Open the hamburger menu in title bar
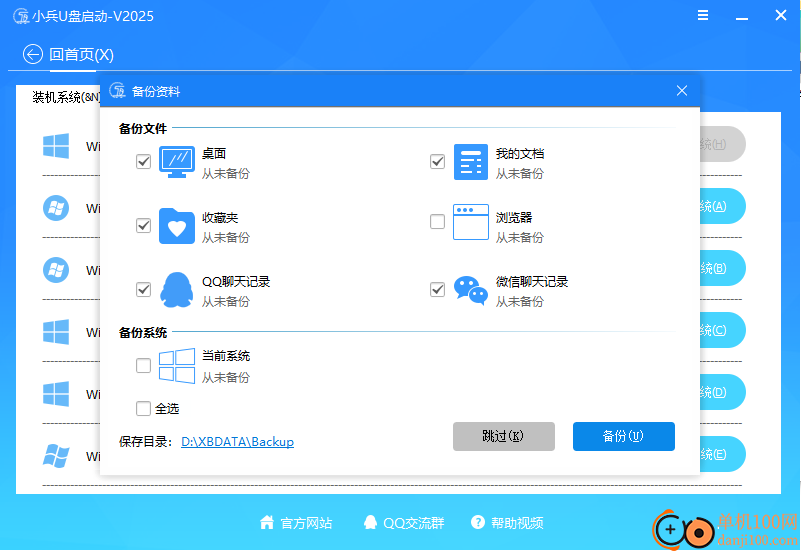Viewport: 801px width, 551px height. click(703, 15)
